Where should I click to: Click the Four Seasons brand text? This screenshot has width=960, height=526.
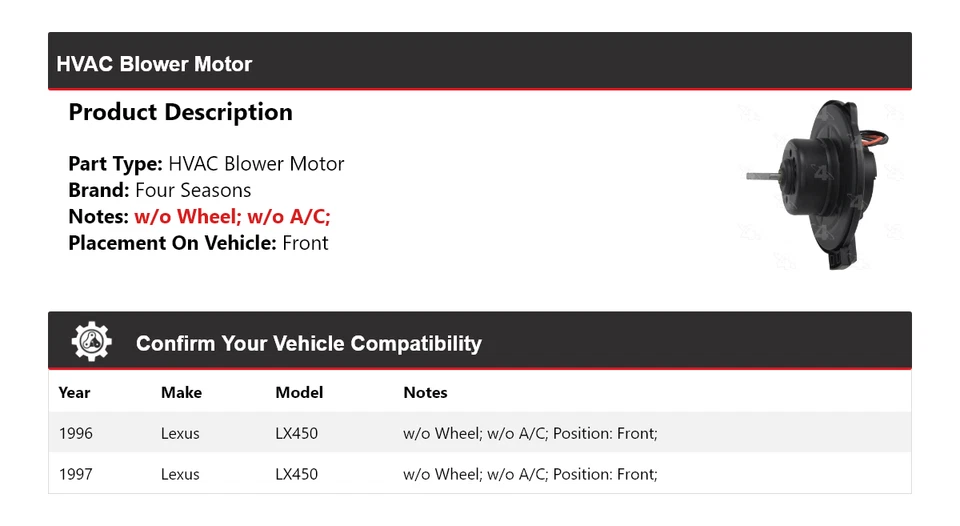coord(193,190)
